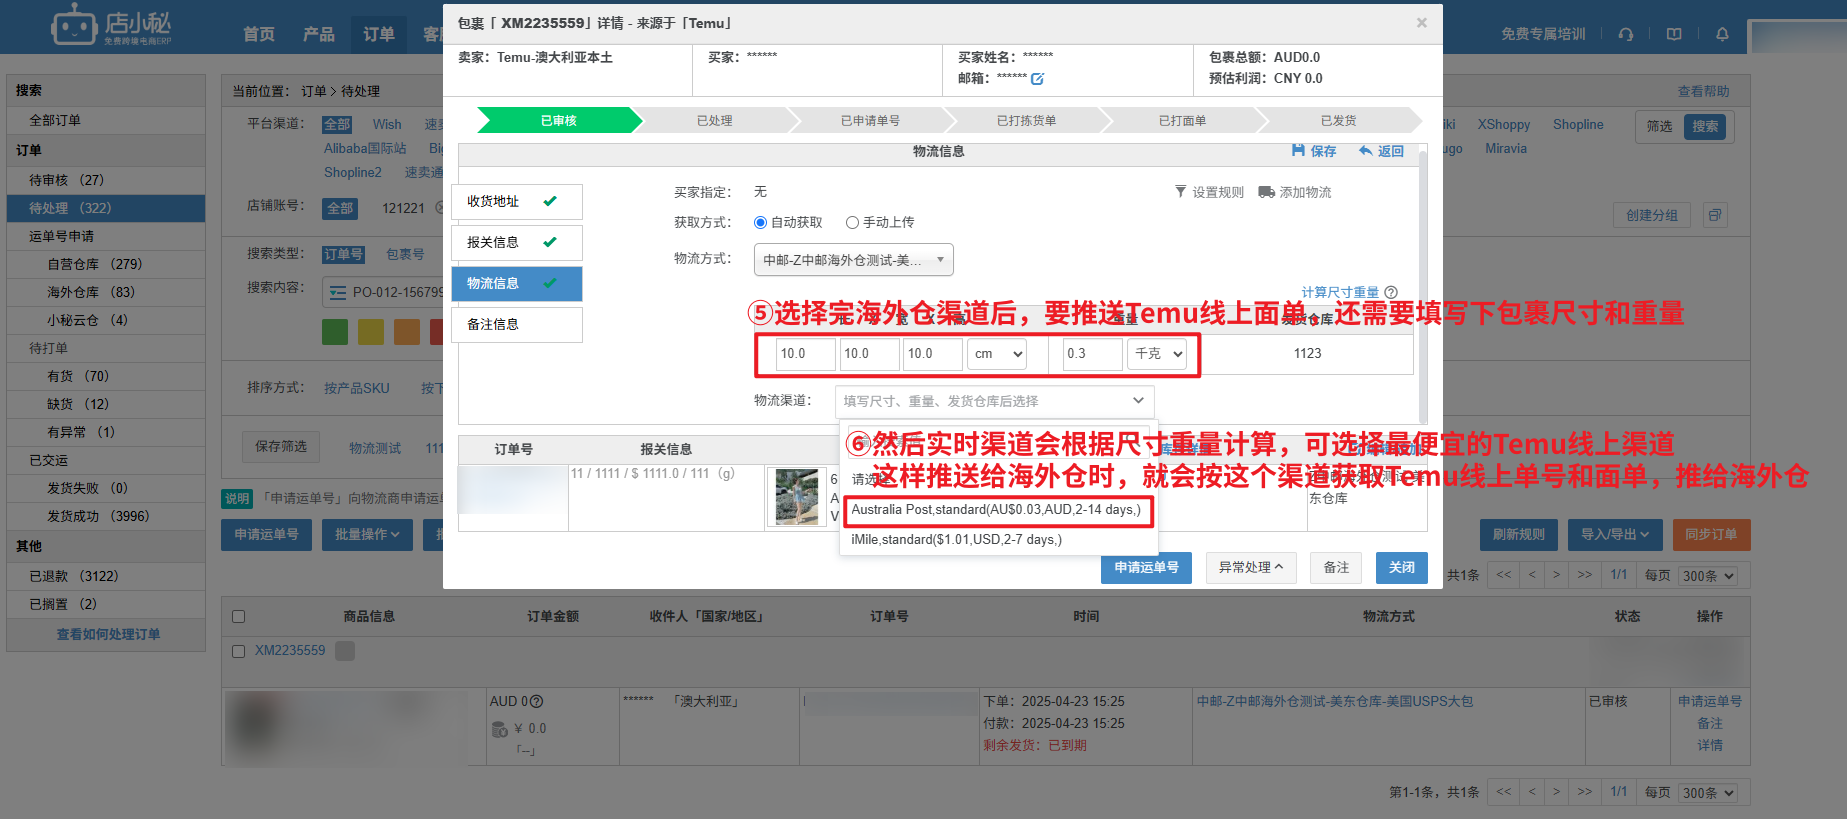Open the 物流方式 dropdown
Image resolution: width=1847 pixels, height=819 pixels.
pos(853,260)
